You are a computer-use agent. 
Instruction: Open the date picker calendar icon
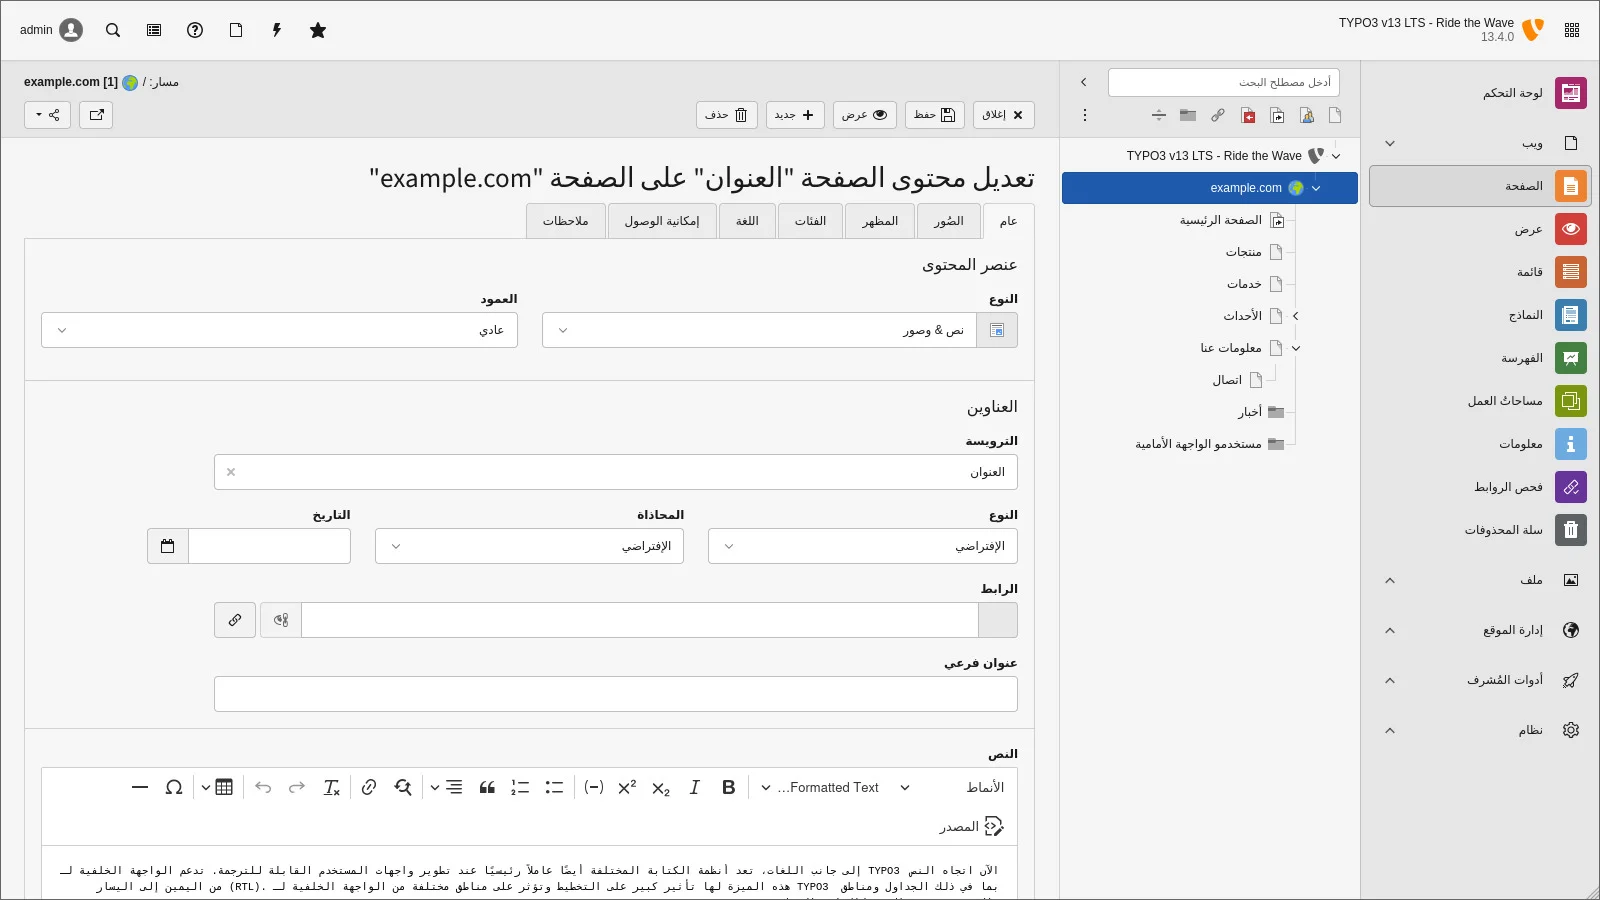coord(167,546)
